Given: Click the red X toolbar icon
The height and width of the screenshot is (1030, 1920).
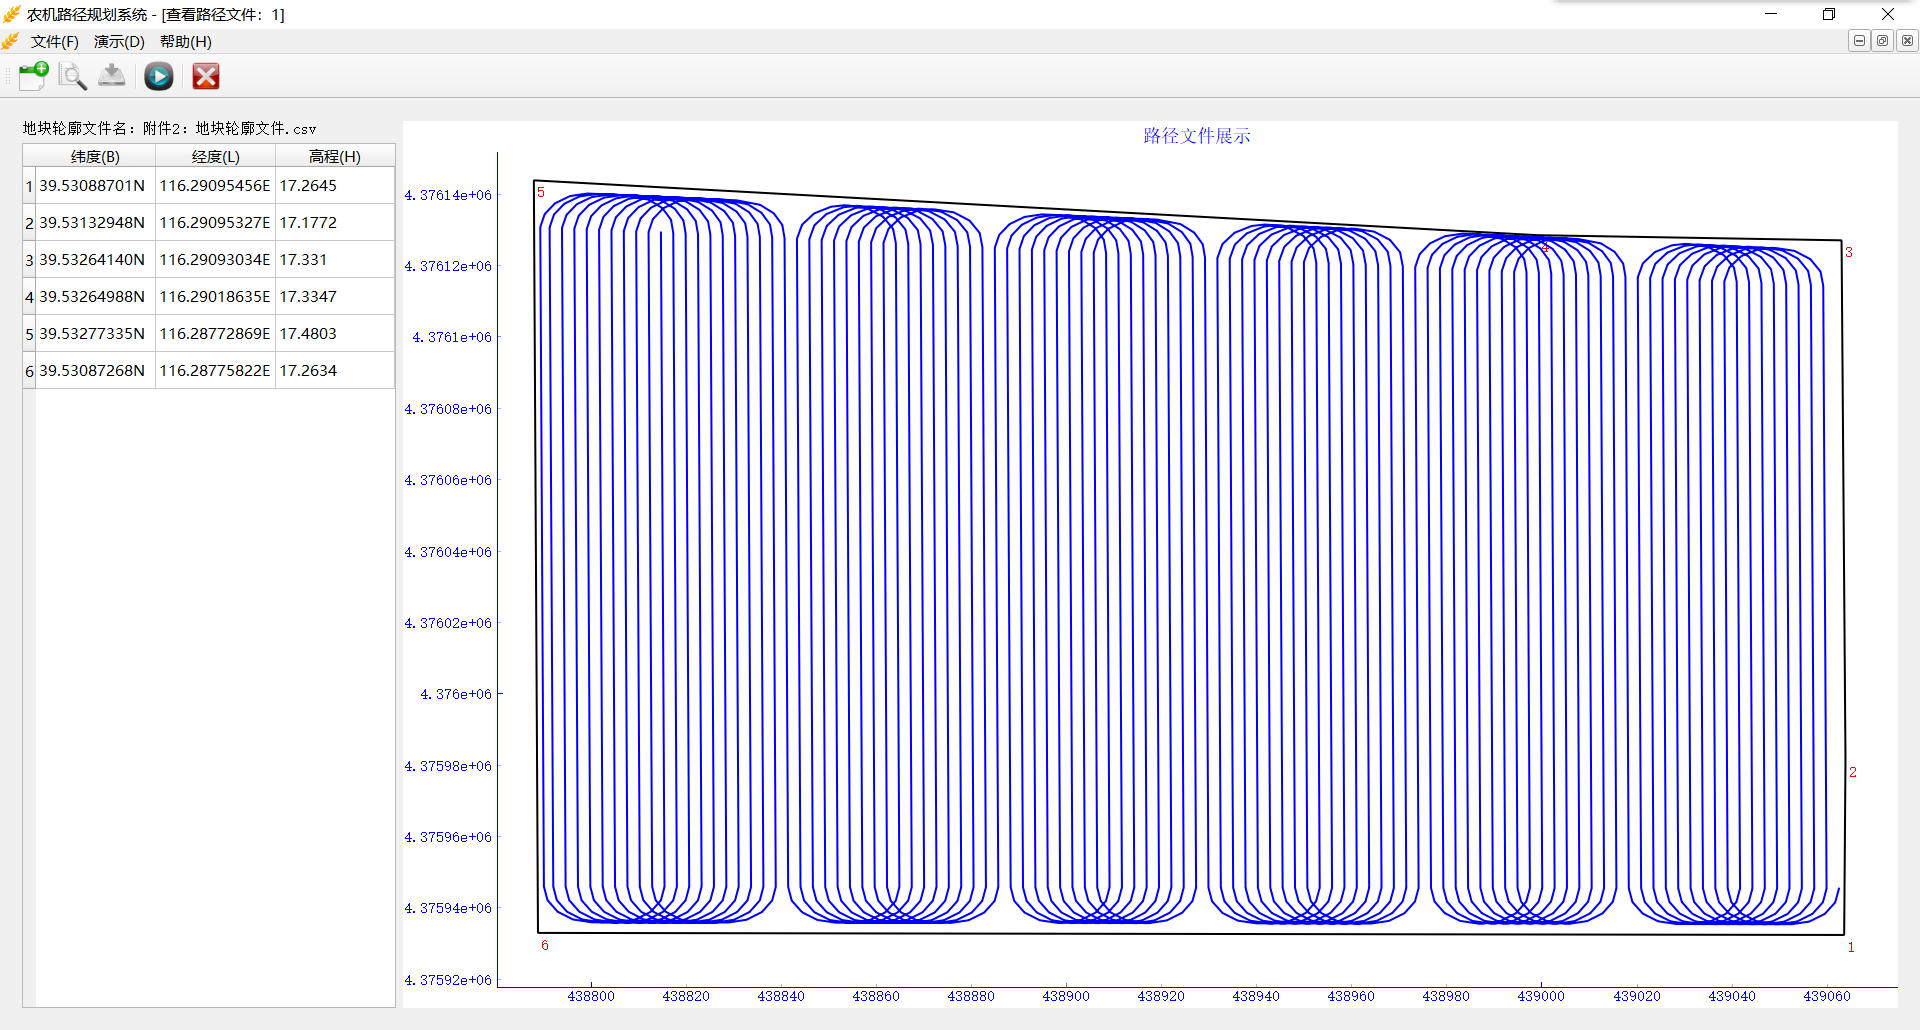Looking at the screenshot, I should click(x=206, y=76).
